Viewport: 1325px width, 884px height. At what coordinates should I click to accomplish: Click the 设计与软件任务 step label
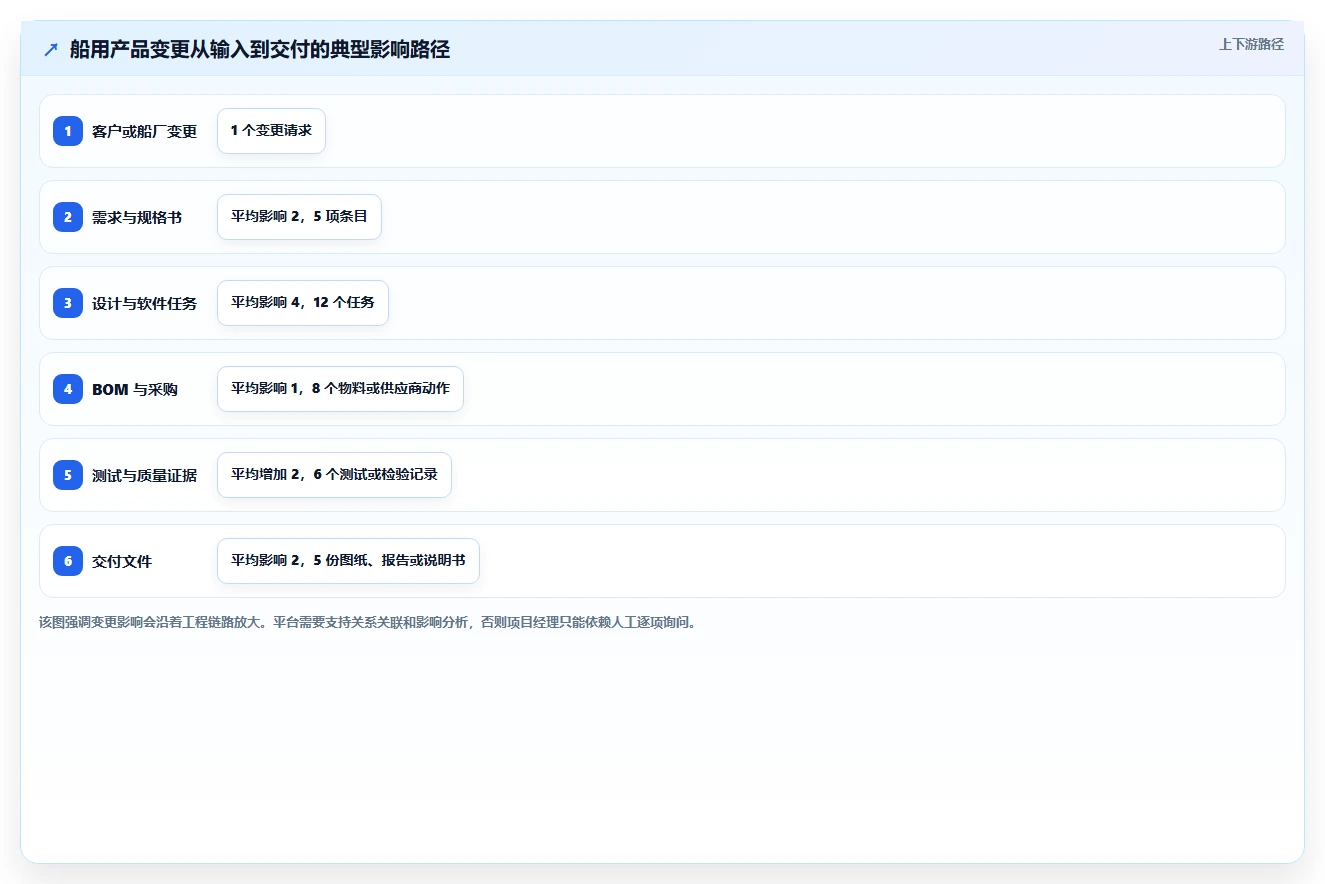pyautogui.click(x=144, y=304)
